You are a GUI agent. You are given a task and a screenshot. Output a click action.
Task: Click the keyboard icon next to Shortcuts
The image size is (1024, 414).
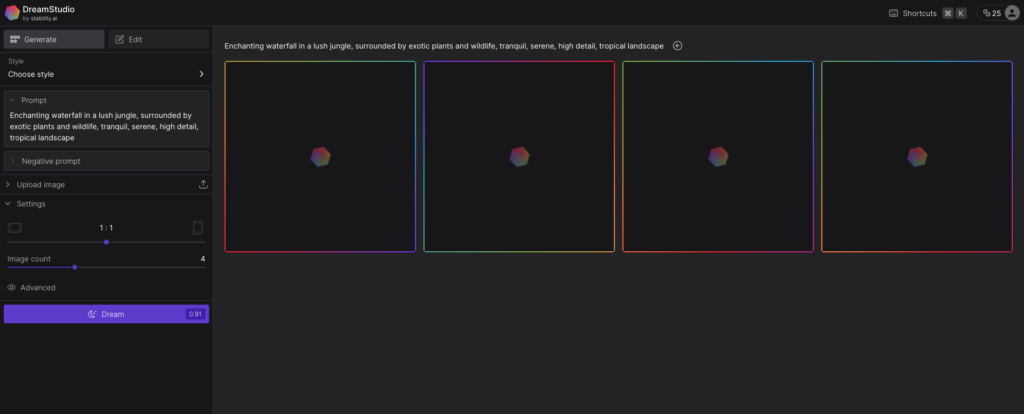[893, 13]
